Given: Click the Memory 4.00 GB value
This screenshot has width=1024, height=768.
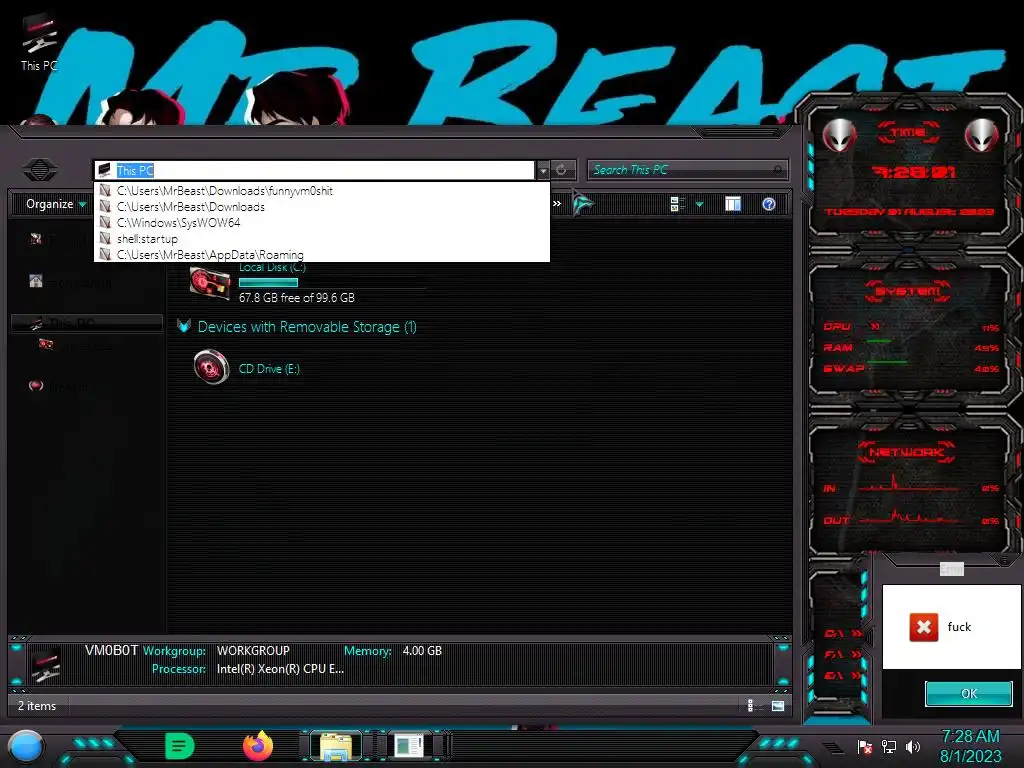Looking at the screenshot, I should 422,651.
